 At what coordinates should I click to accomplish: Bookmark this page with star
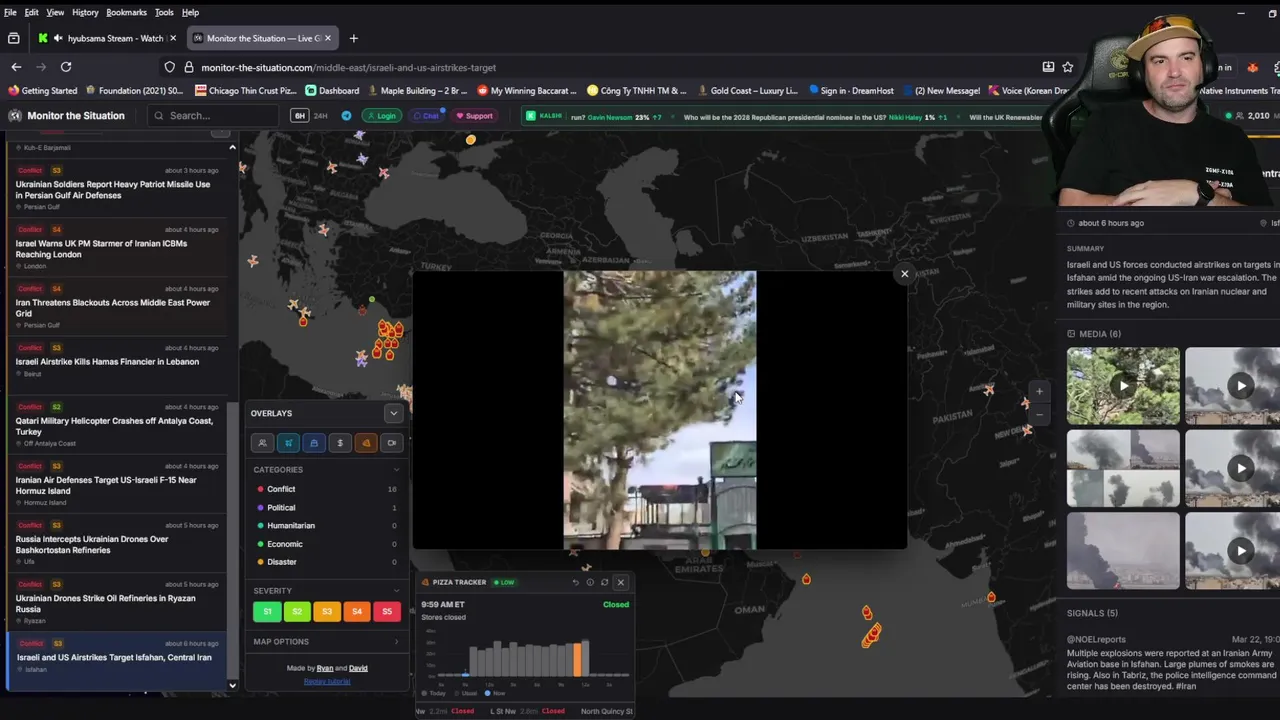click(x=1068, y=67)
